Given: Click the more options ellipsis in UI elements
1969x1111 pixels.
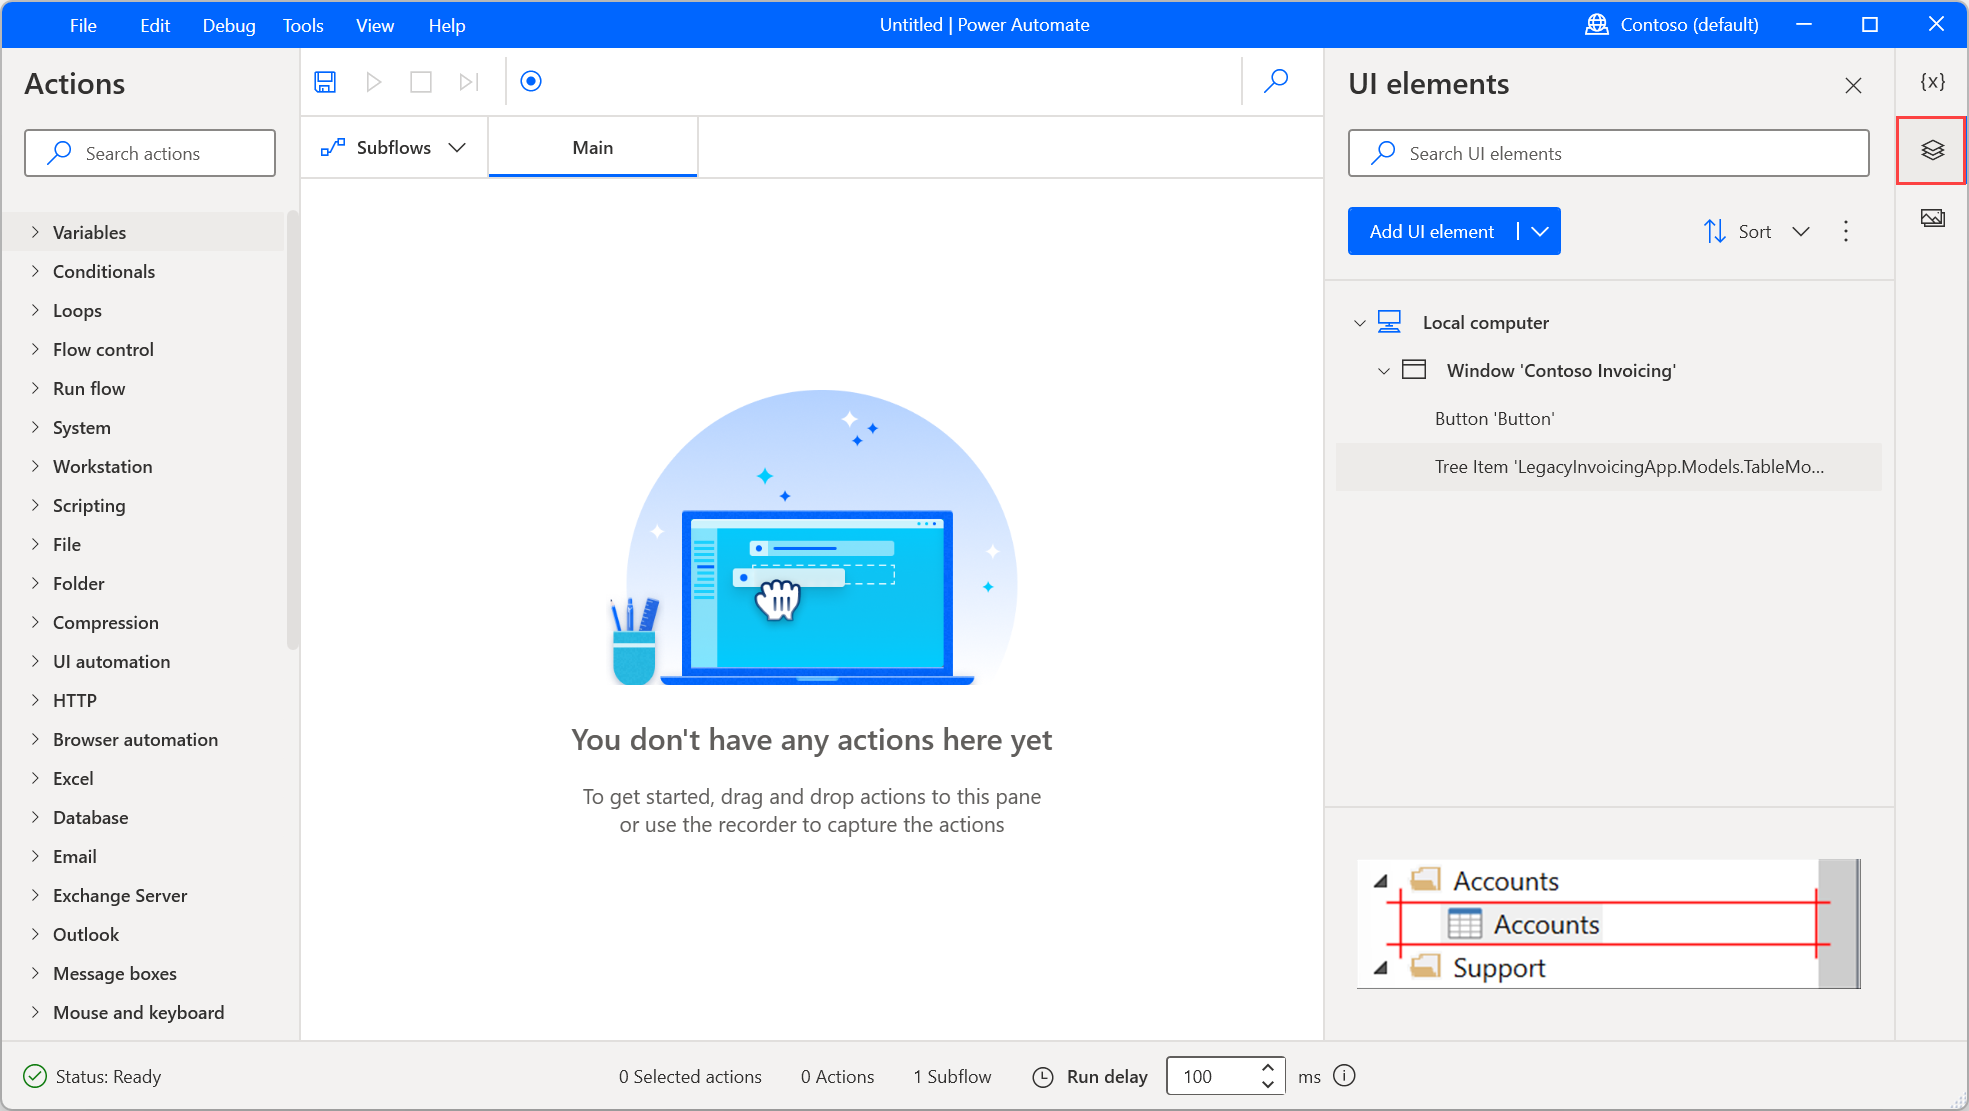Looking at the screenshot, I should (x=1846, y=231).
